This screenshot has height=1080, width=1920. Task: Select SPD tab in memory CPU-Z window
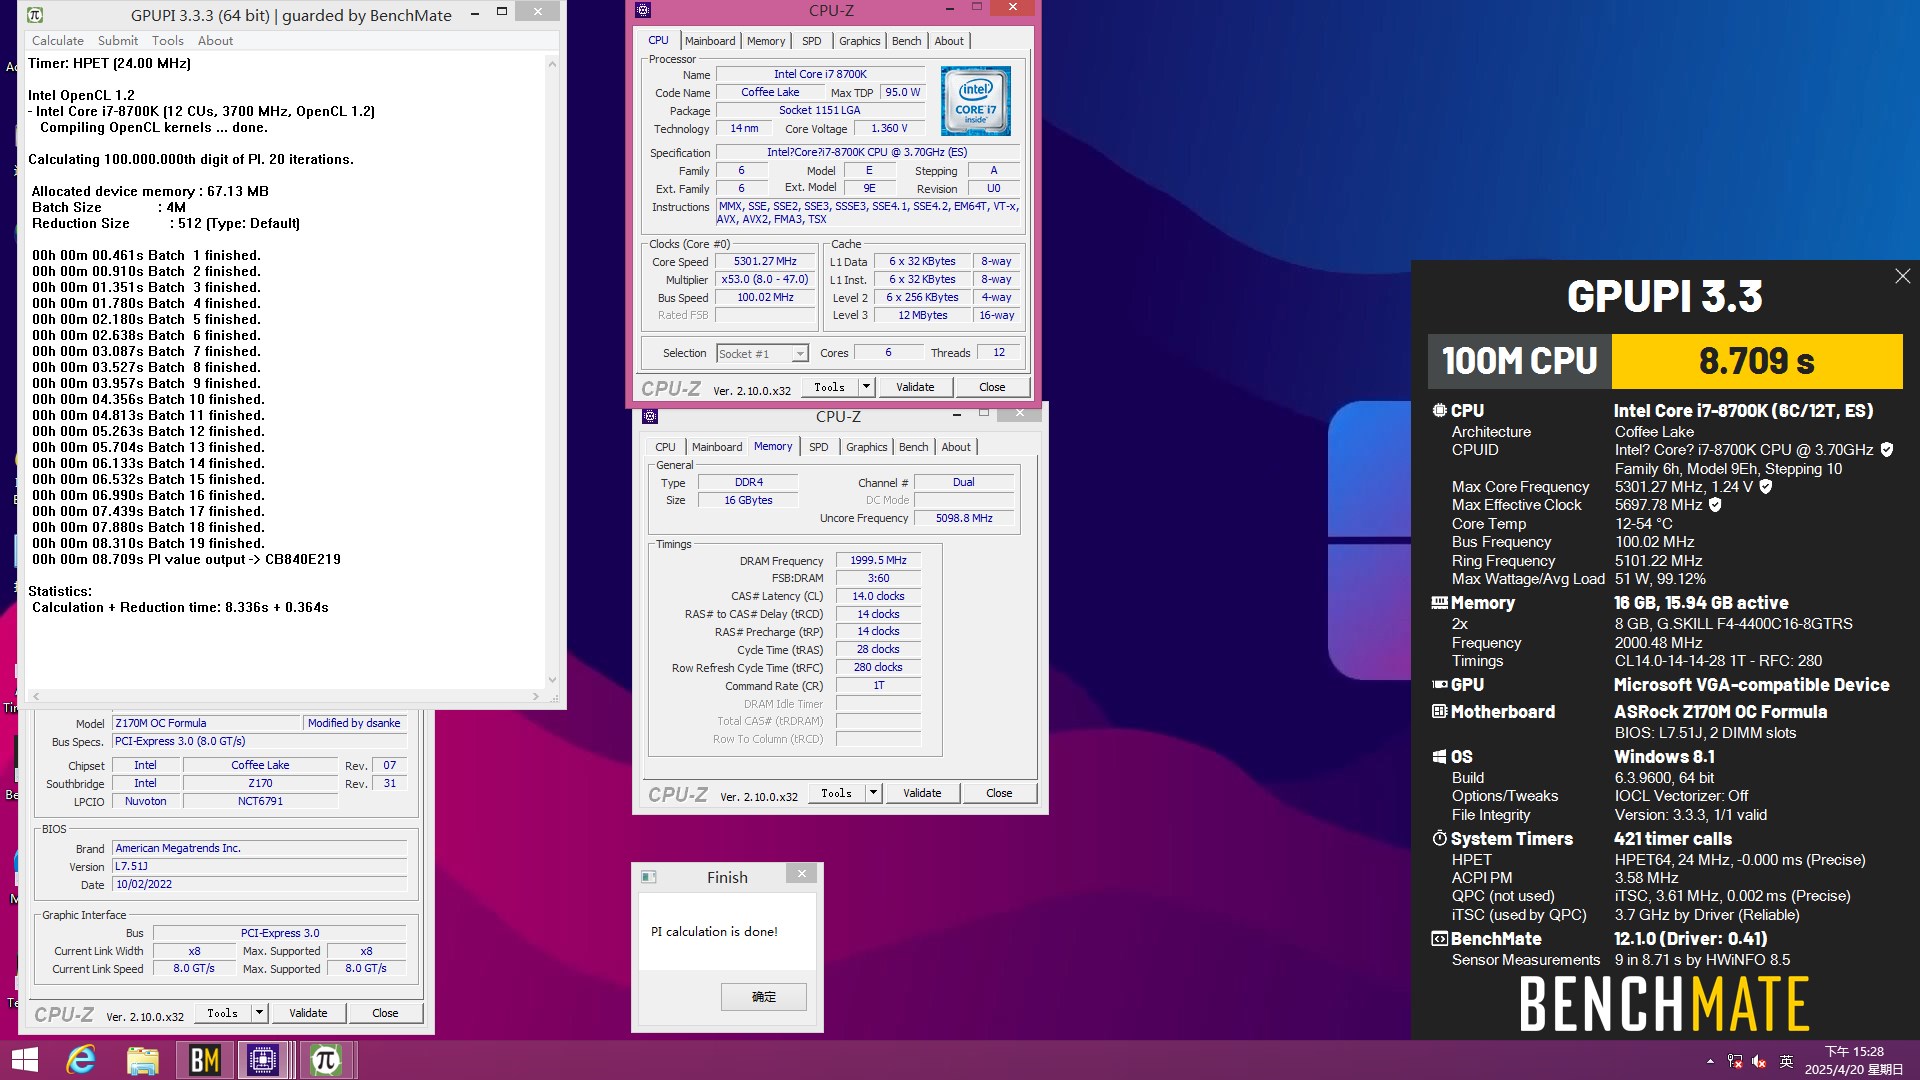coord(819,447)
